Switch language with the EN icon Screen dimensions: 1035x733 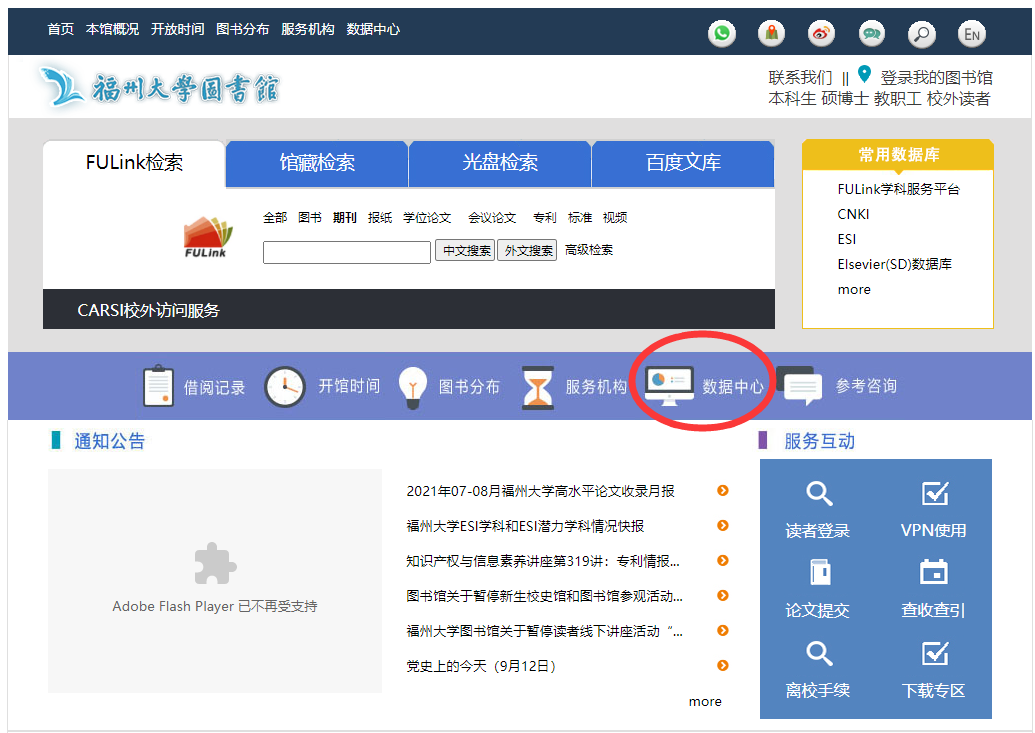click(x=971, y=33)
